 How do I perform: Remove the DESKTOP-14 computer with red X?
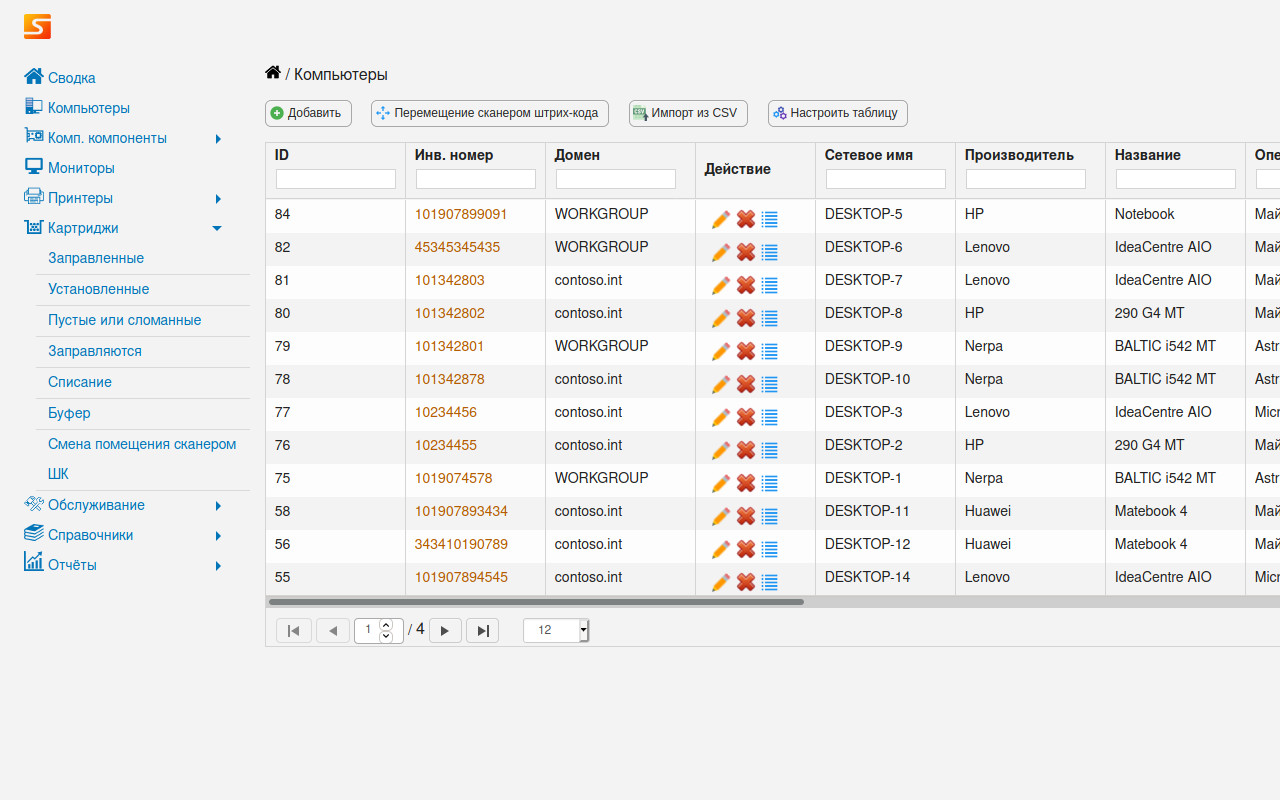[x=745, y=582]
